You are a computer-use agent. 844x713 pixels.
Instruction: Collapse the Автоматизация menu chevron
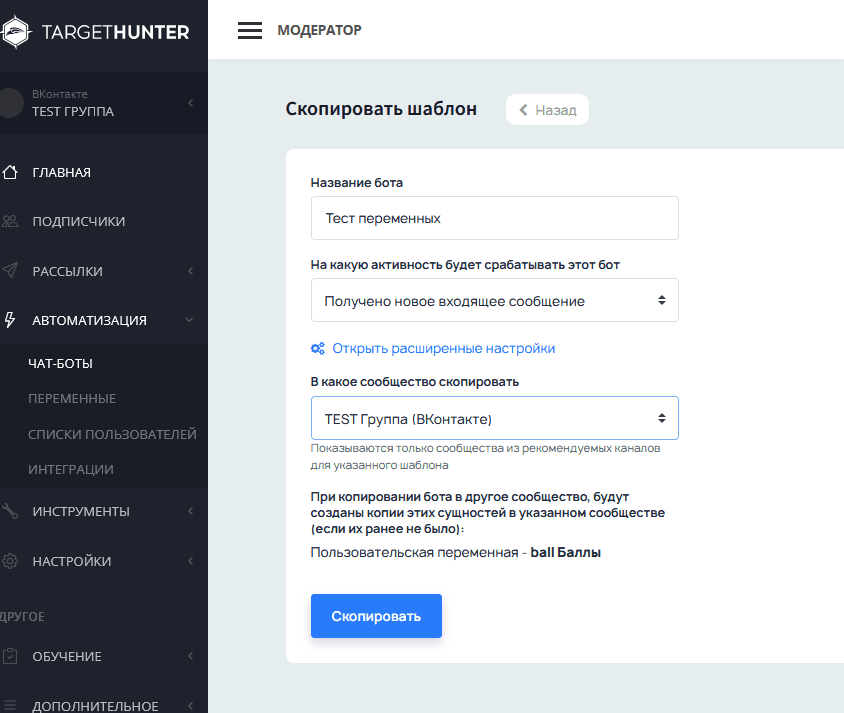pos(190,320)
